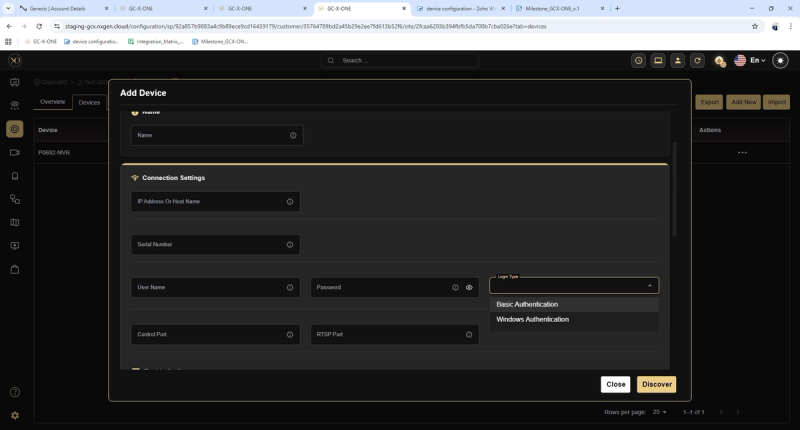Click the Add Device dialog scrollbar
800x430 pixels.
coord(674,189)
